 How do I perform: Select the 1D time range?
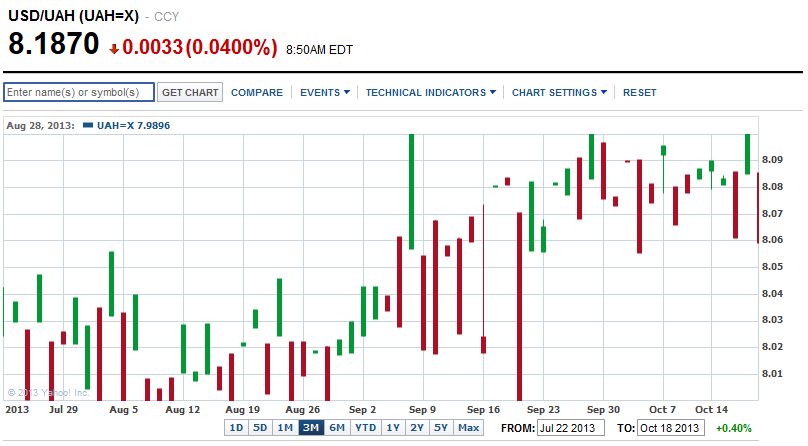click(236, 428)
